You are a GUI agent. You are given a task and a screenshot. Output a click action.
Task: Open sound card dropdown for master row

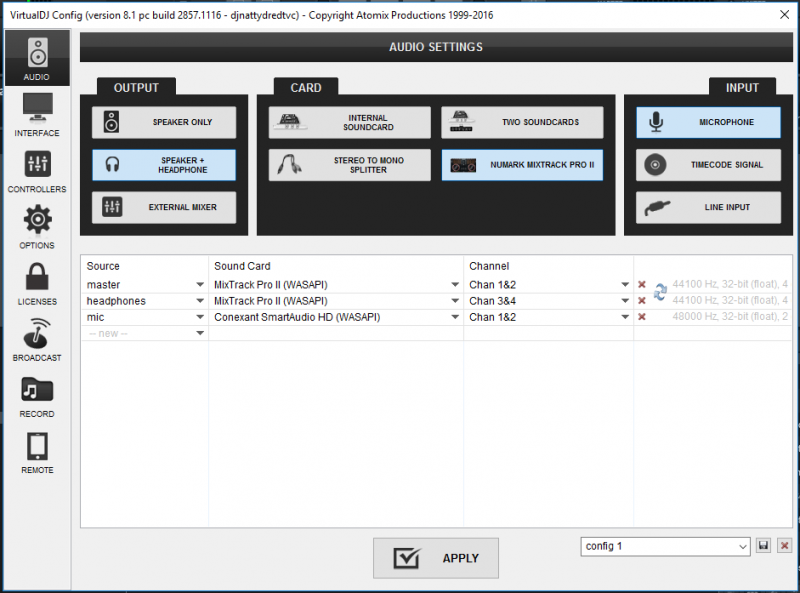click(x=455, y=285)
